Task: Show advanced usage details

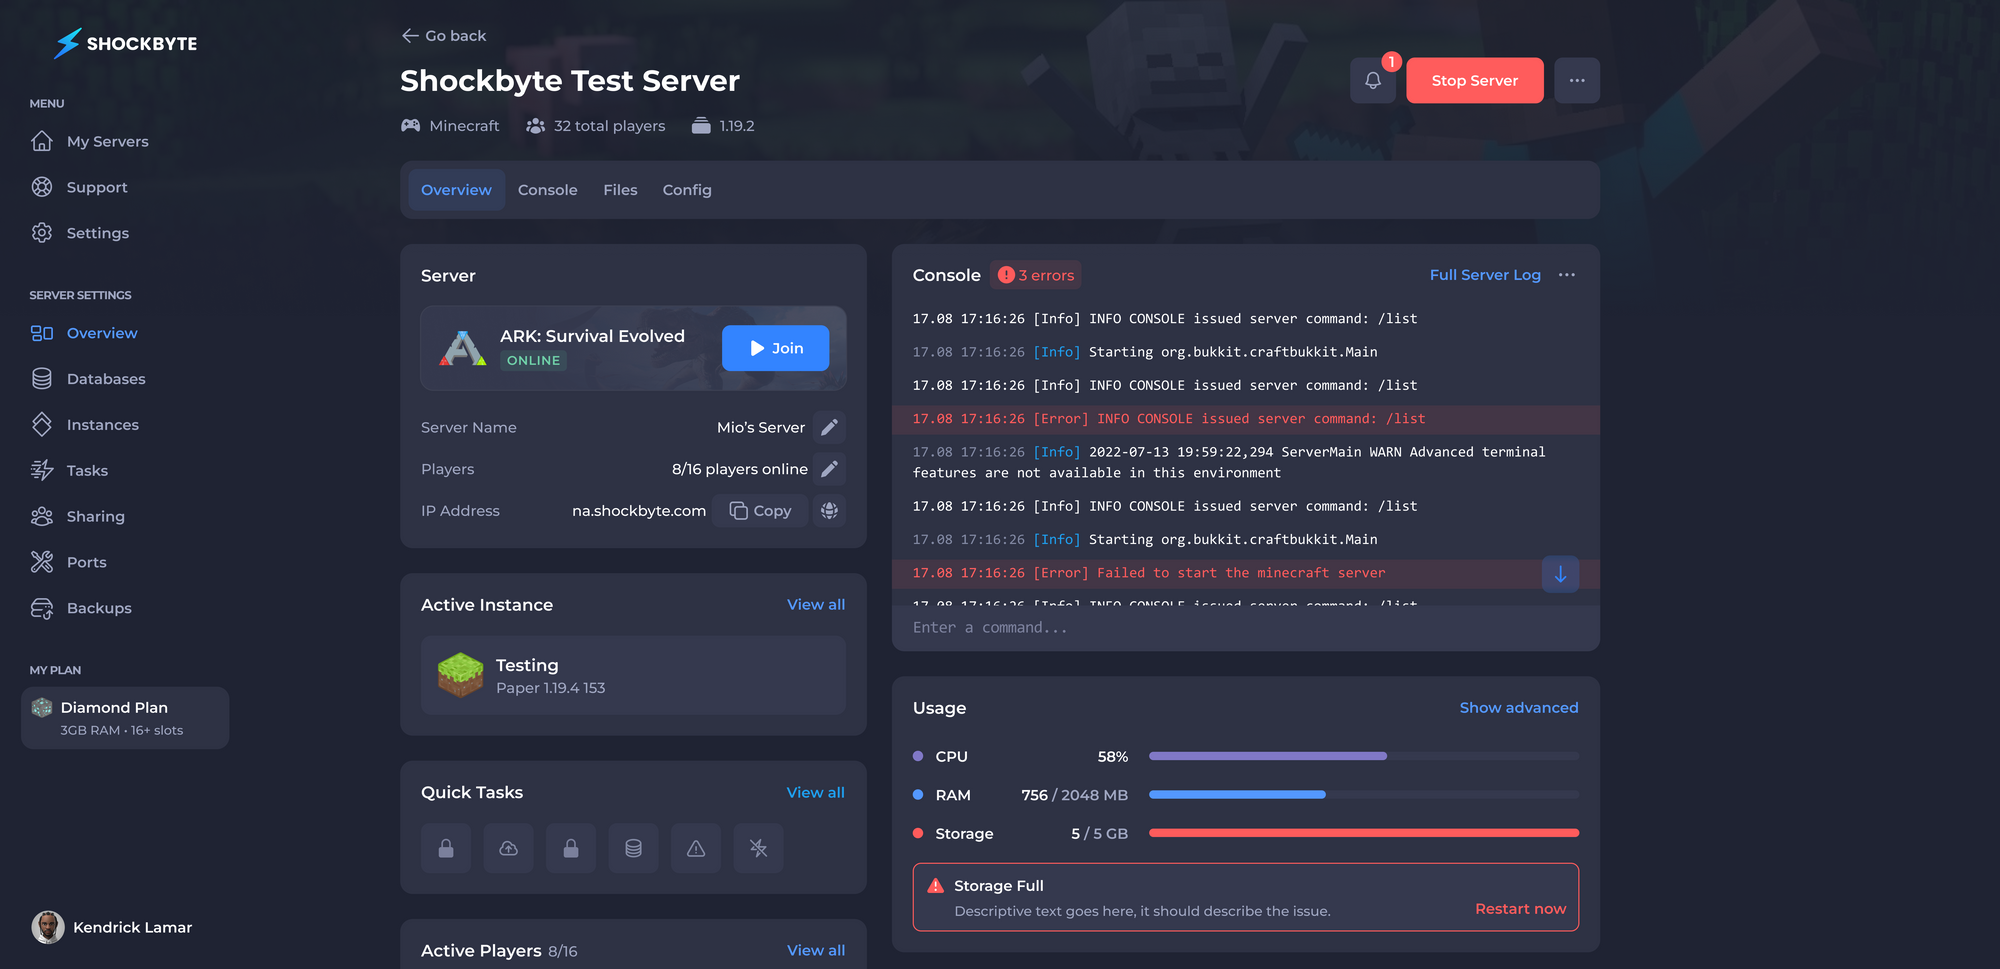Action: 1518,708
